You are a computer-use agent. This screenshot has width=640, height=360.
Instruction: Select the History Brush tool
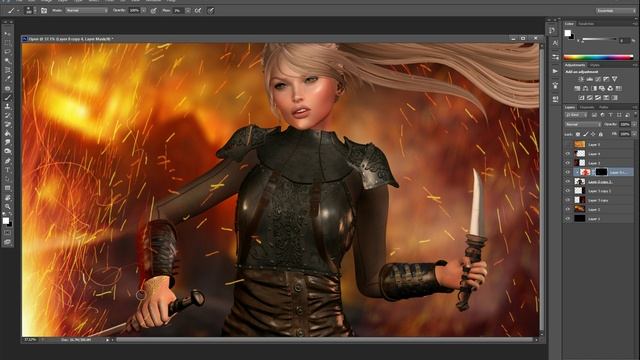(7, 115)
